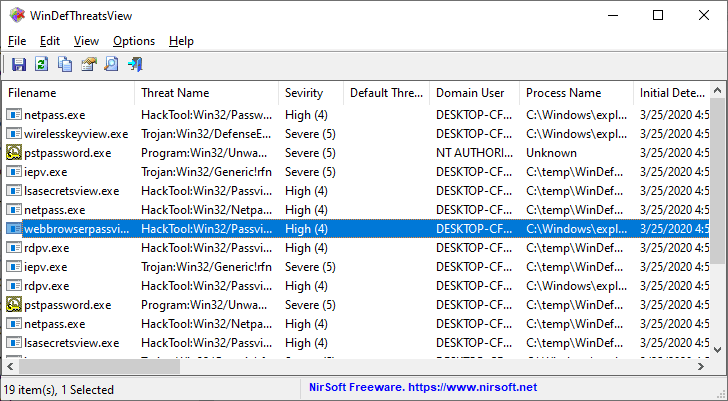Open Properties via the toolbar icon
The image size is (728, 401).
click(88, 65)
